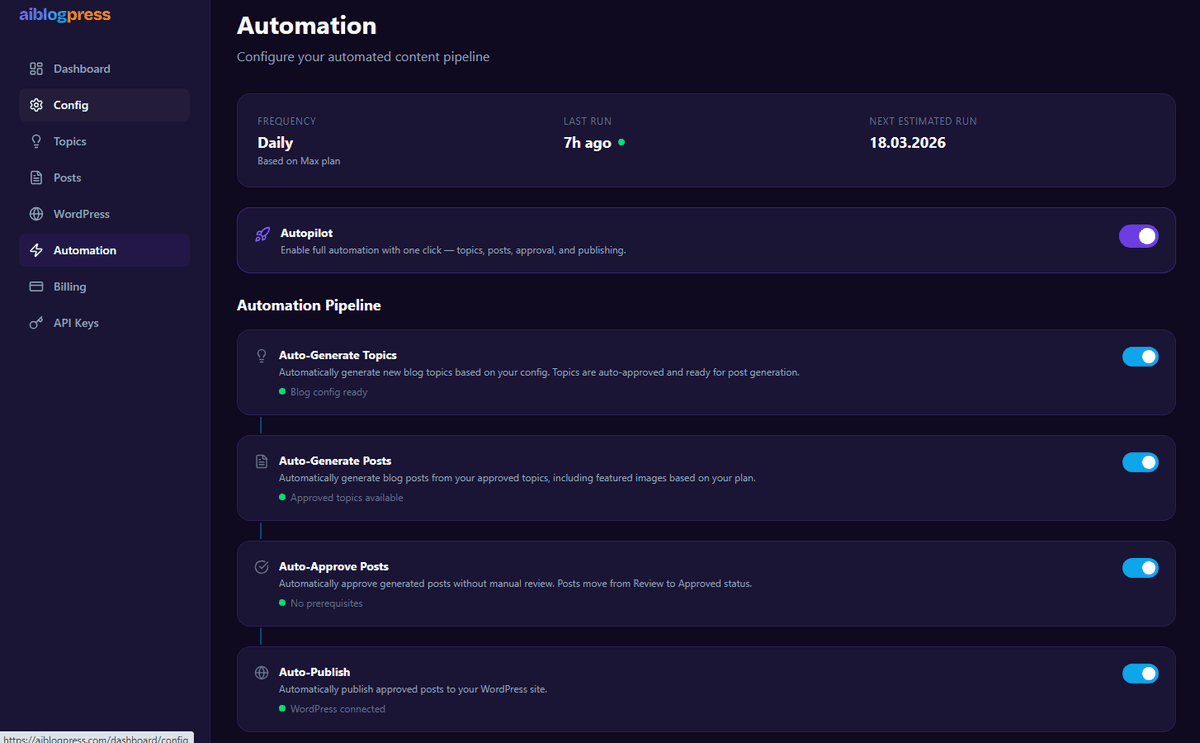Click the aiblogpress logo
Screen dimensions: 1200x743
coord(64,15)
